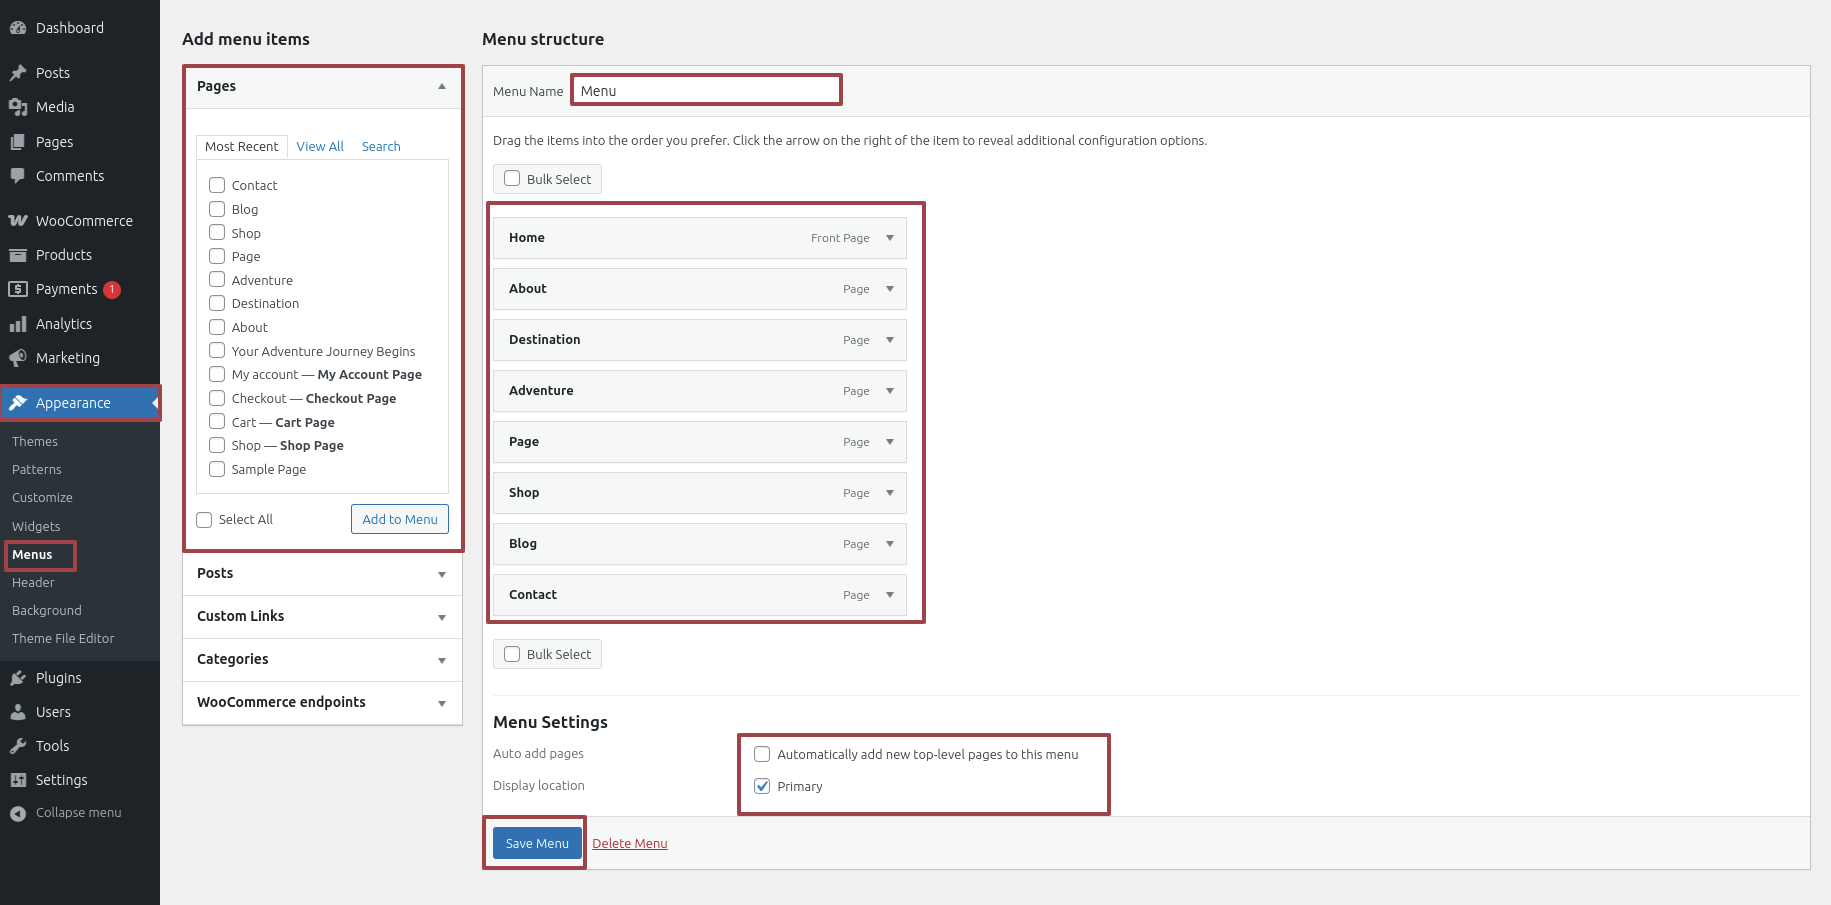Screen dimensions: 1831x905
Task: Expand the Destination menu item arrow
Action: (x=890, y=340)
